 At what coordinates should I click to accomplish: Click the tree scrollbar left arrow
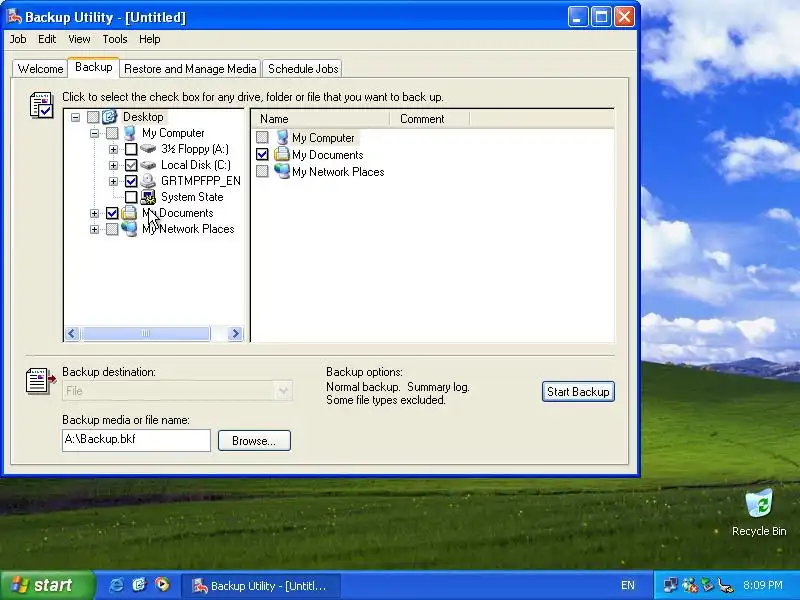[x=72, y=334]
